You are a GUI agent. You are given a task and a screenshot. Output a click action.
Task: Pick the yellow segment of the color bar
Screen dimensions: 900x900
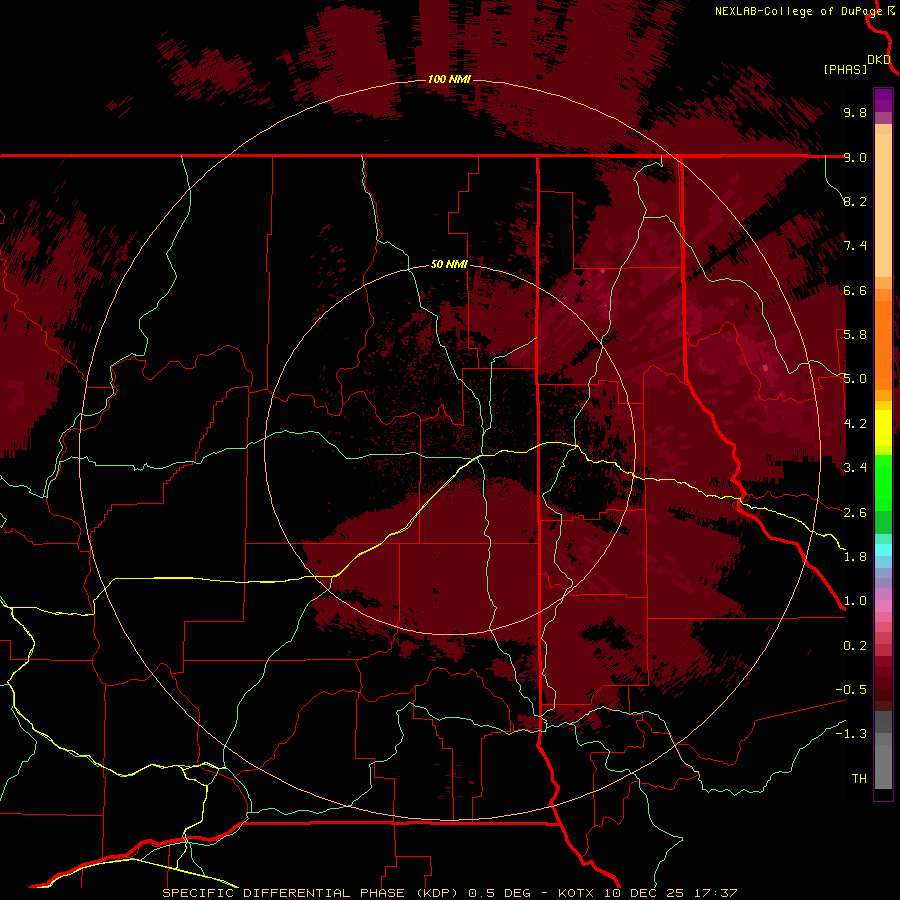pos(883,428)
